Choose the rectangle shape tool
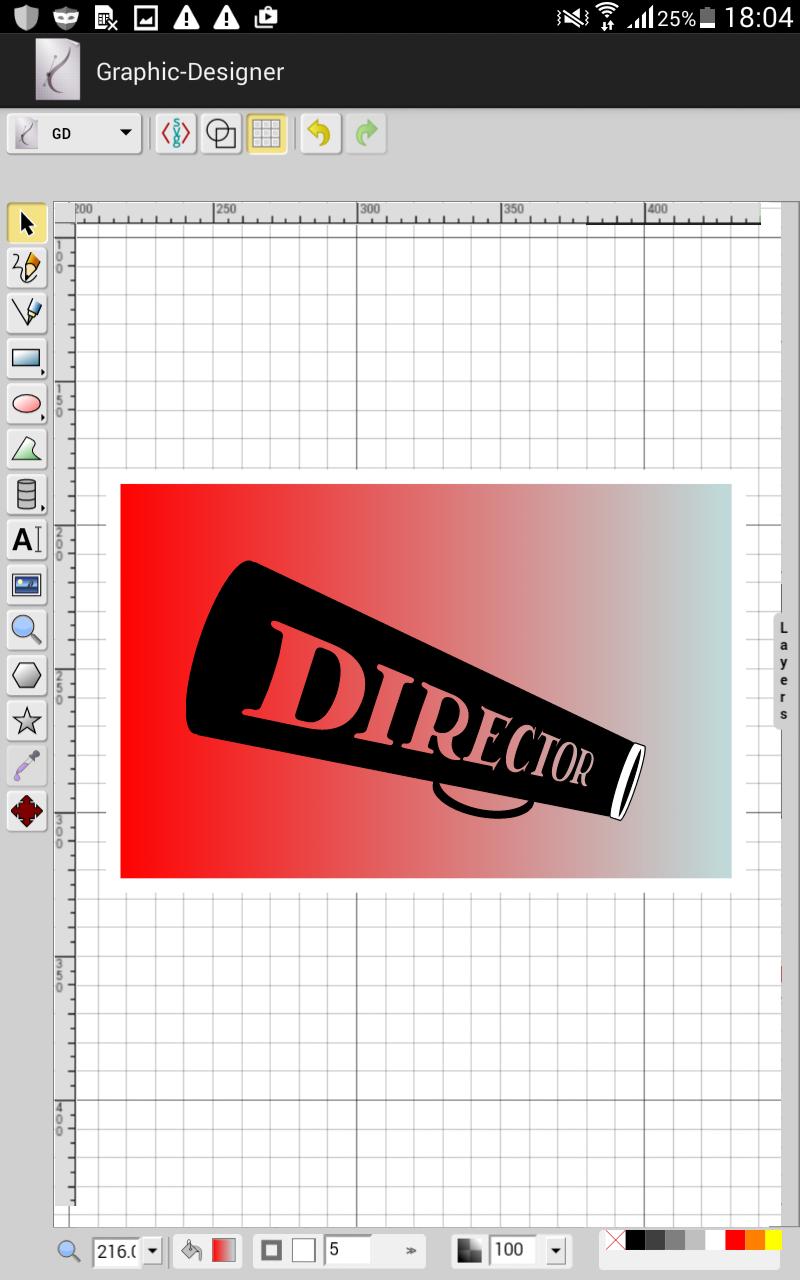 [27, 357]
